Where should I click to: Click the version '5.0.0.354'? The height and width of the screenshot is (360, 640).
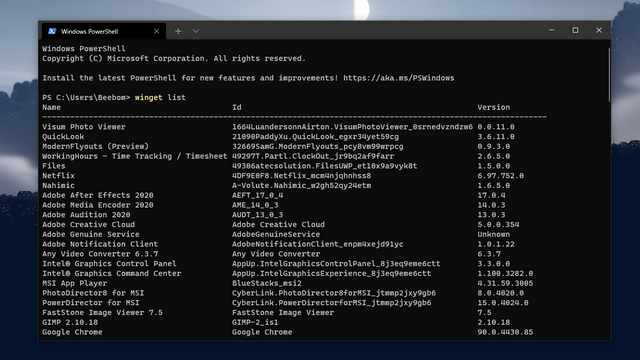pos(498,225)
